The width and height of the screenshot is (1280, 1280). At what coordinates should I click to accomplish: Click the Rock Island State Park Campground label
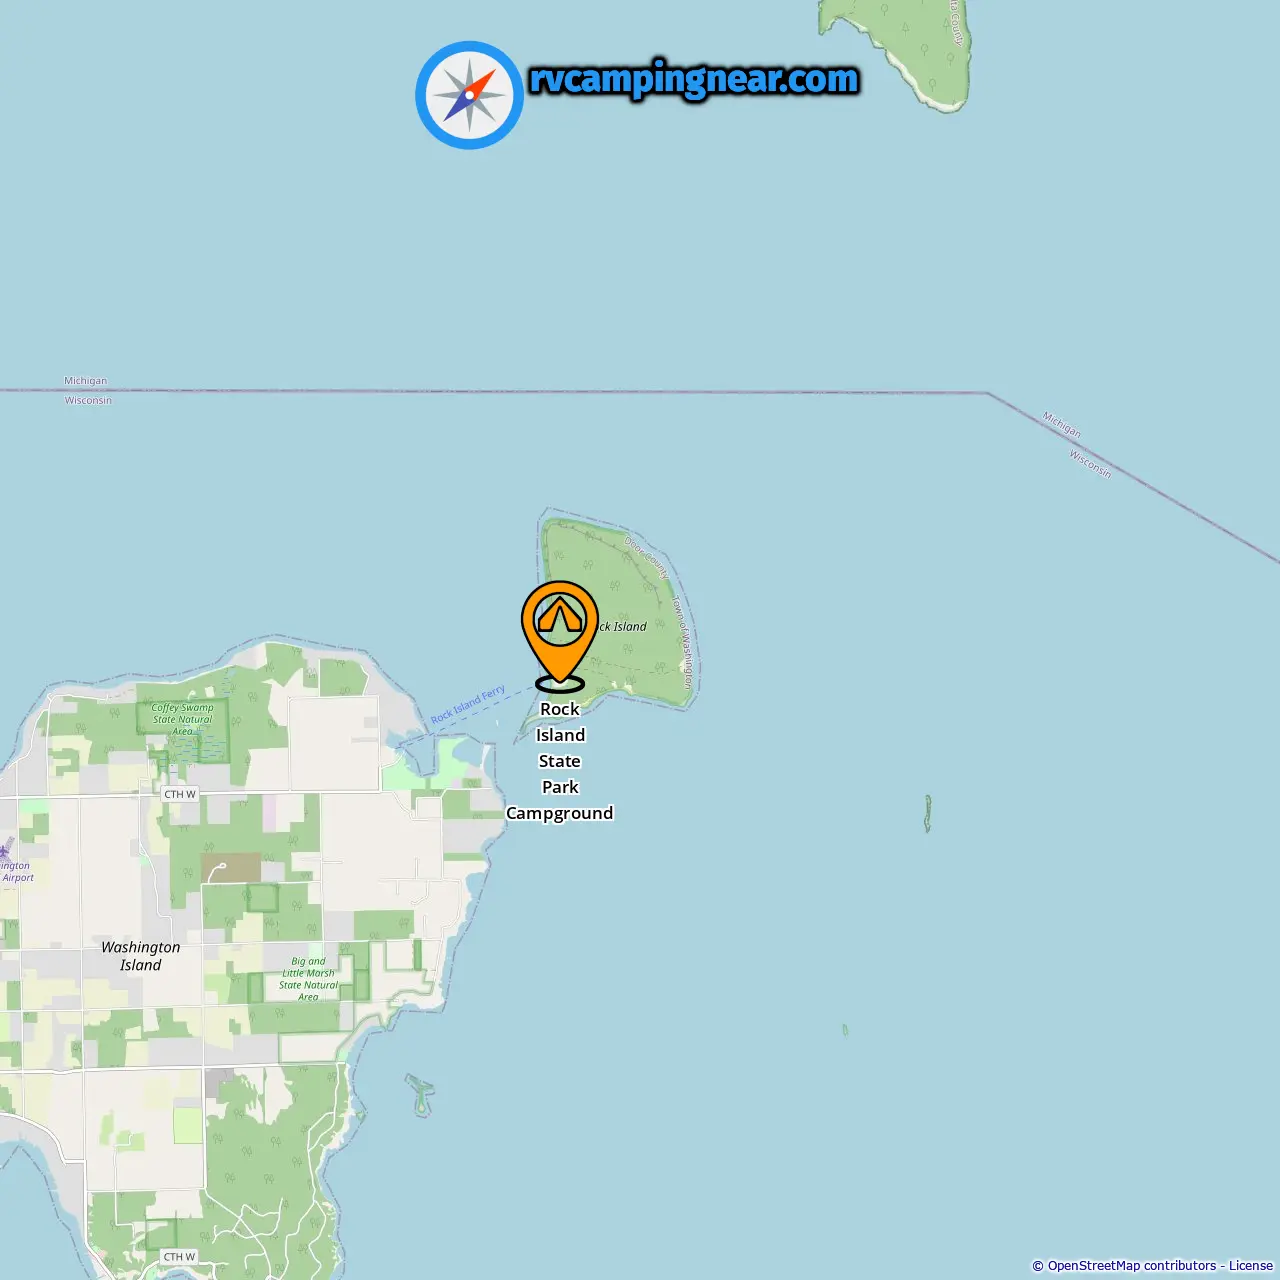point(560,761)
